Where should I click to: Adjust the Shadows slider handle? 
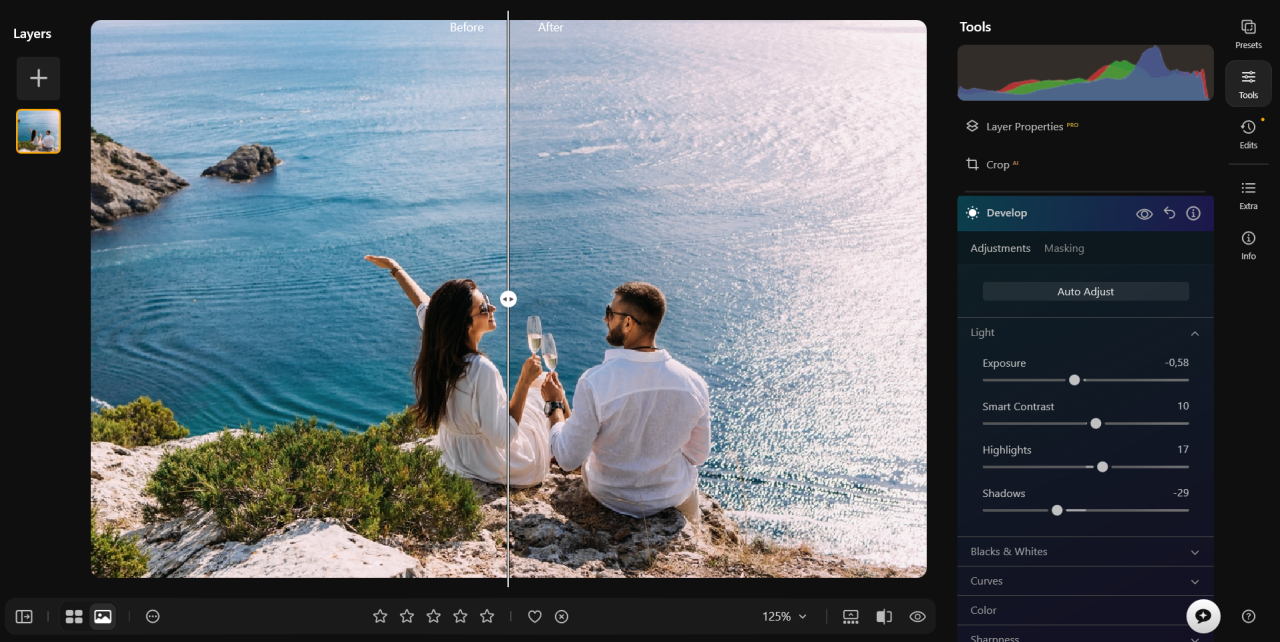tap(1057, 510)
